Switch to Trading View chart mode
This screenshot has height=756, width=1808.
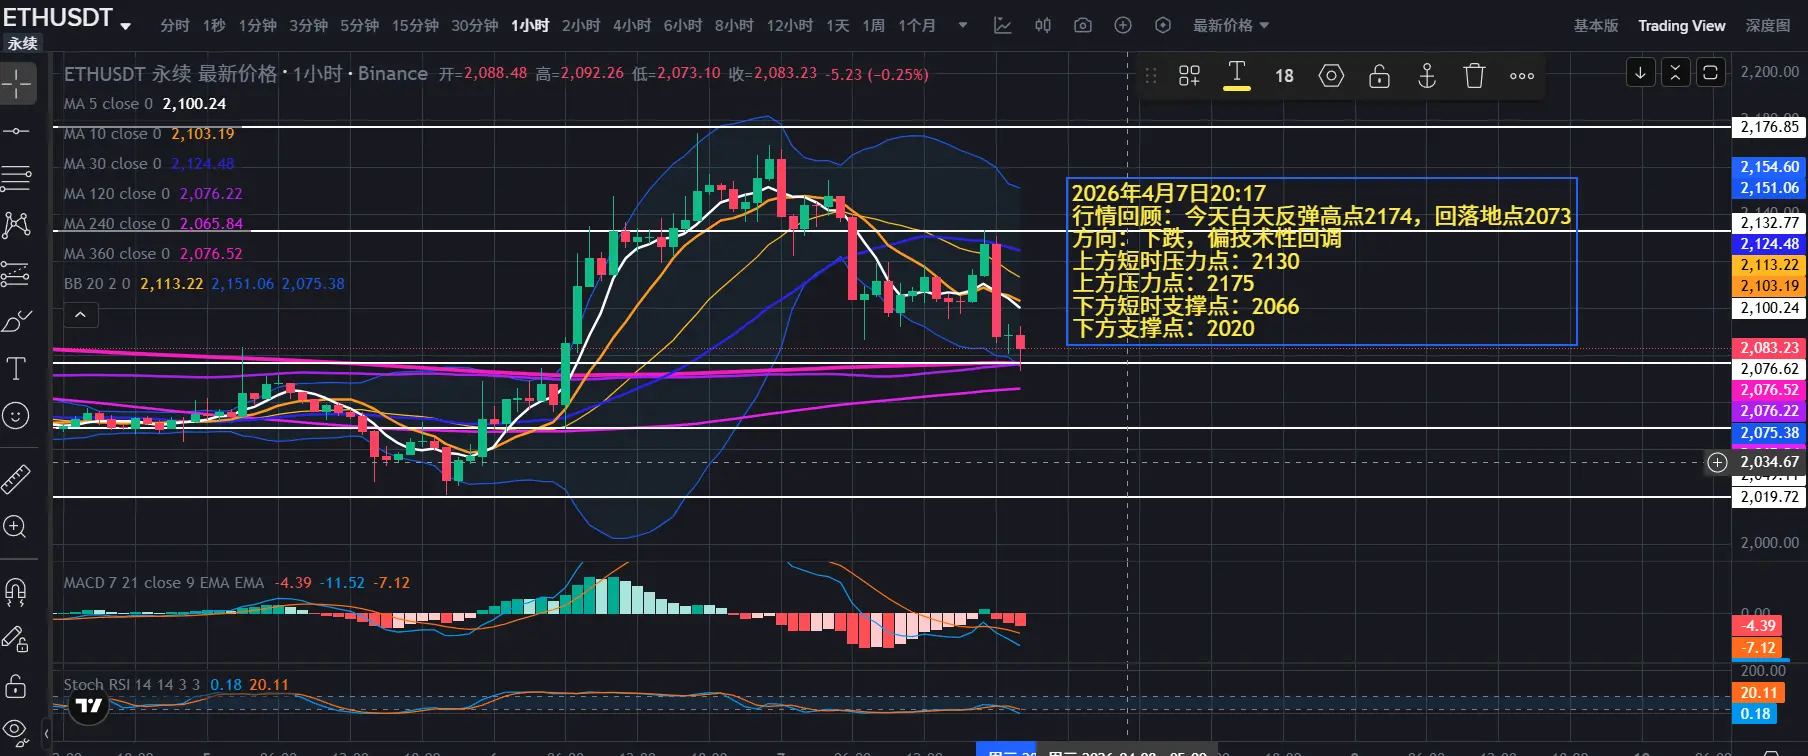1682,25
